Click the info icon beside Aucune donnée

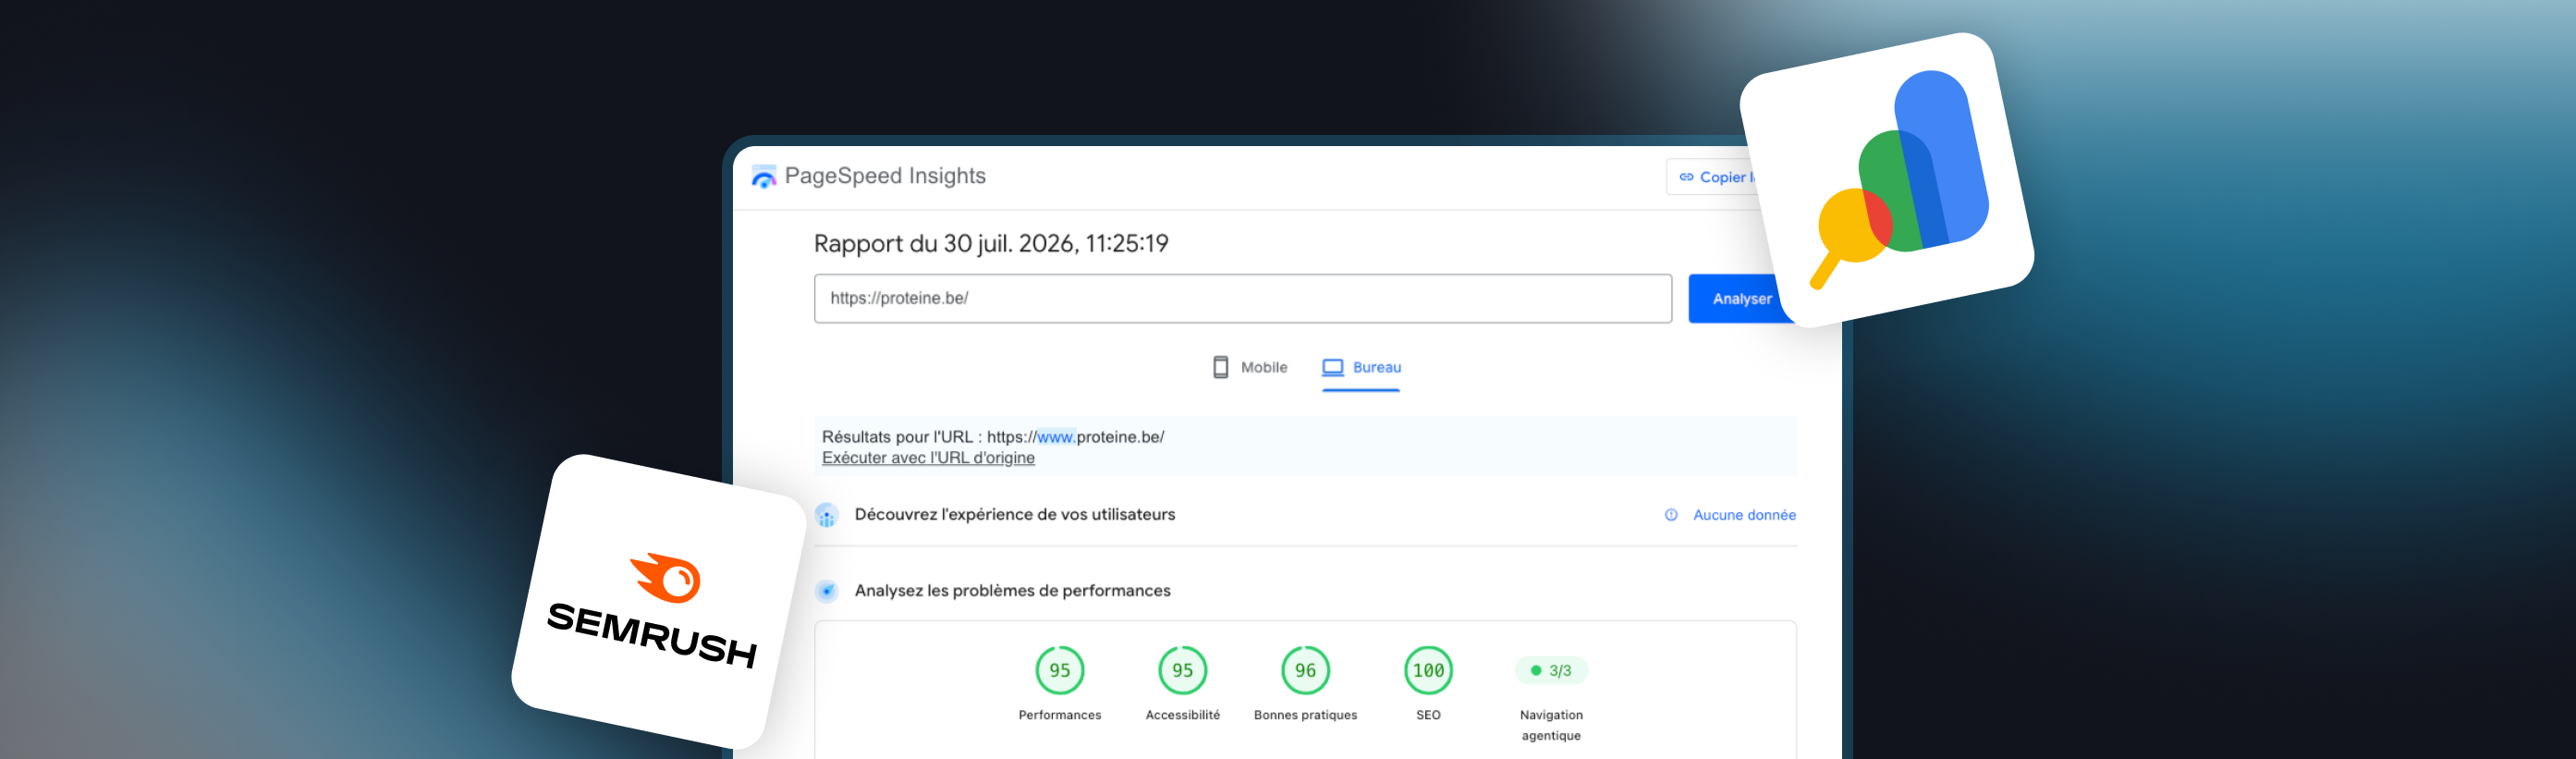(1670, 515)
